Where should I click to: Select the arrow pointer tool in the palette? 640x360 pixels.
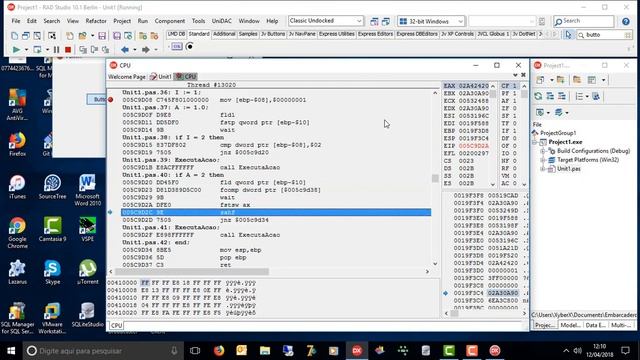[568, 35]
